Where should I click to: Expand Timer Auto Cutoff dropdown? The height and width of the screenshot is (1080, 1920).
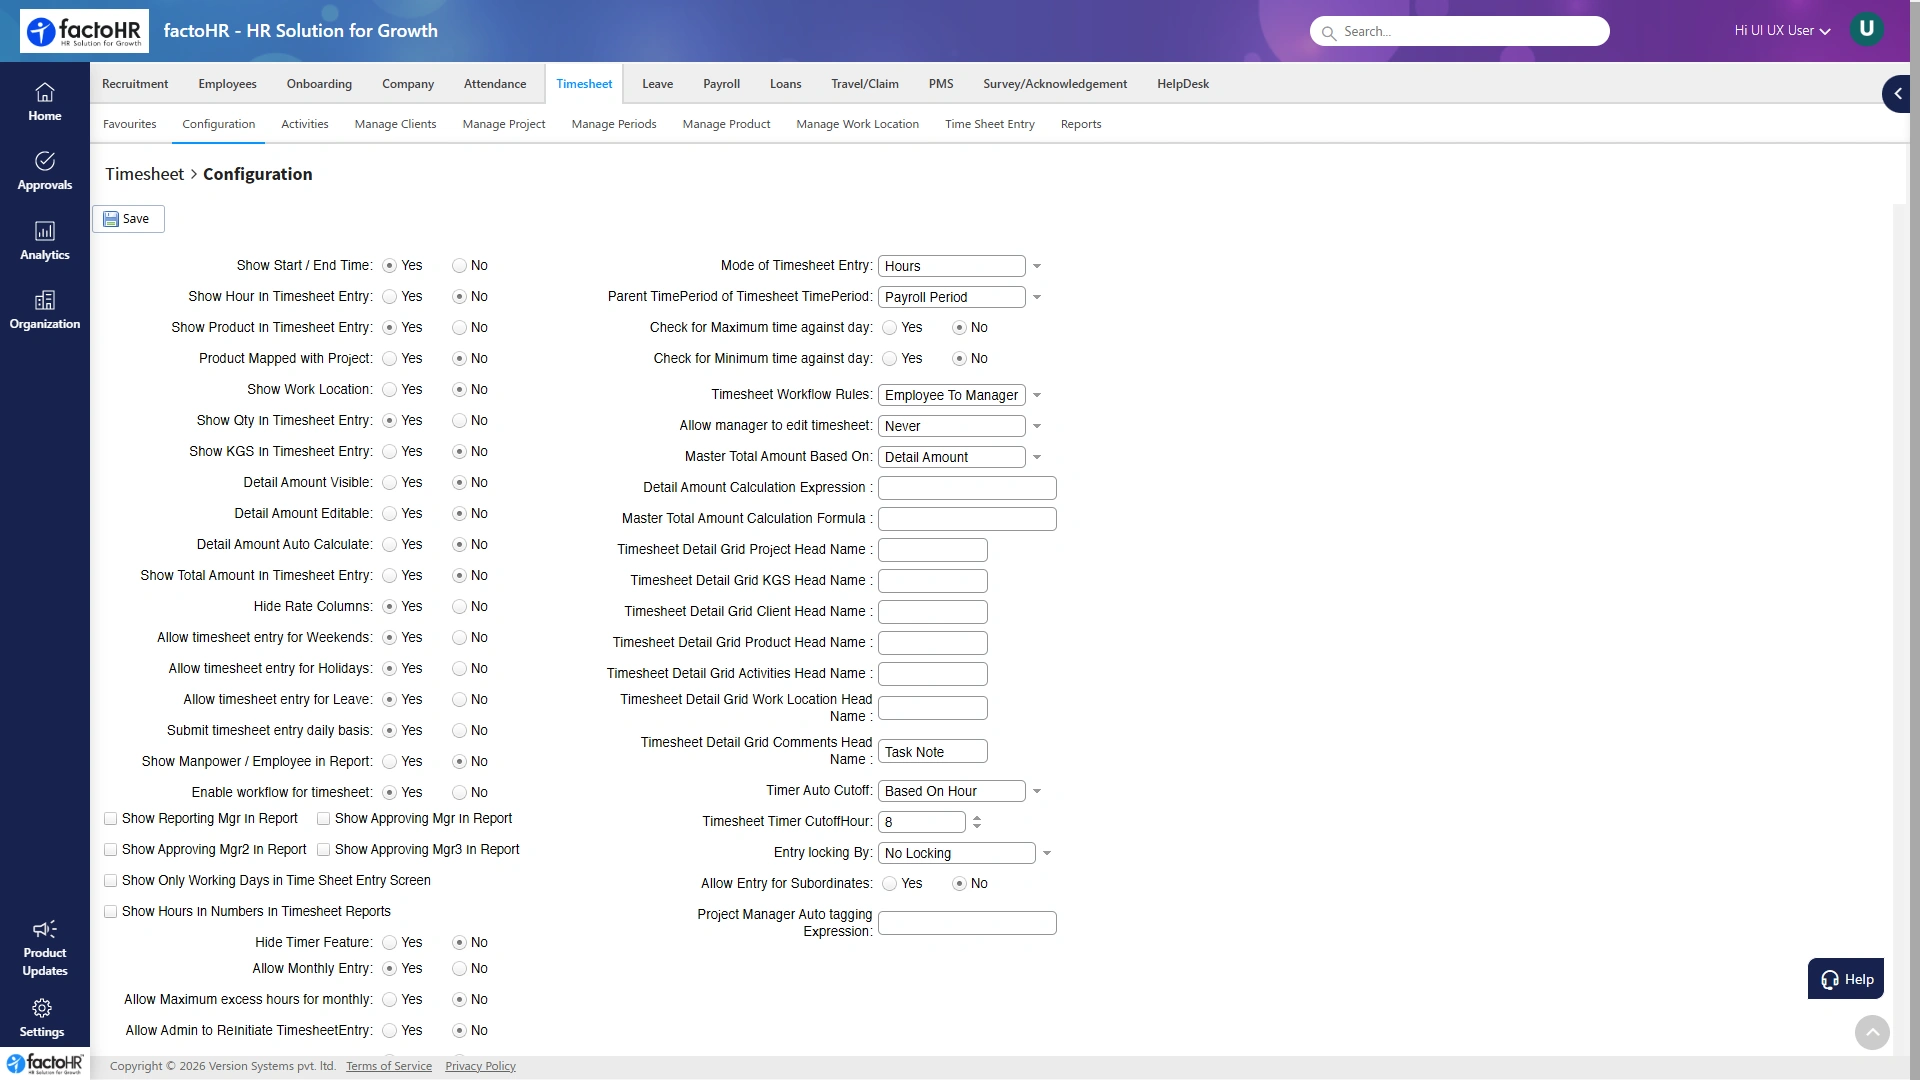click(1037, 791)
